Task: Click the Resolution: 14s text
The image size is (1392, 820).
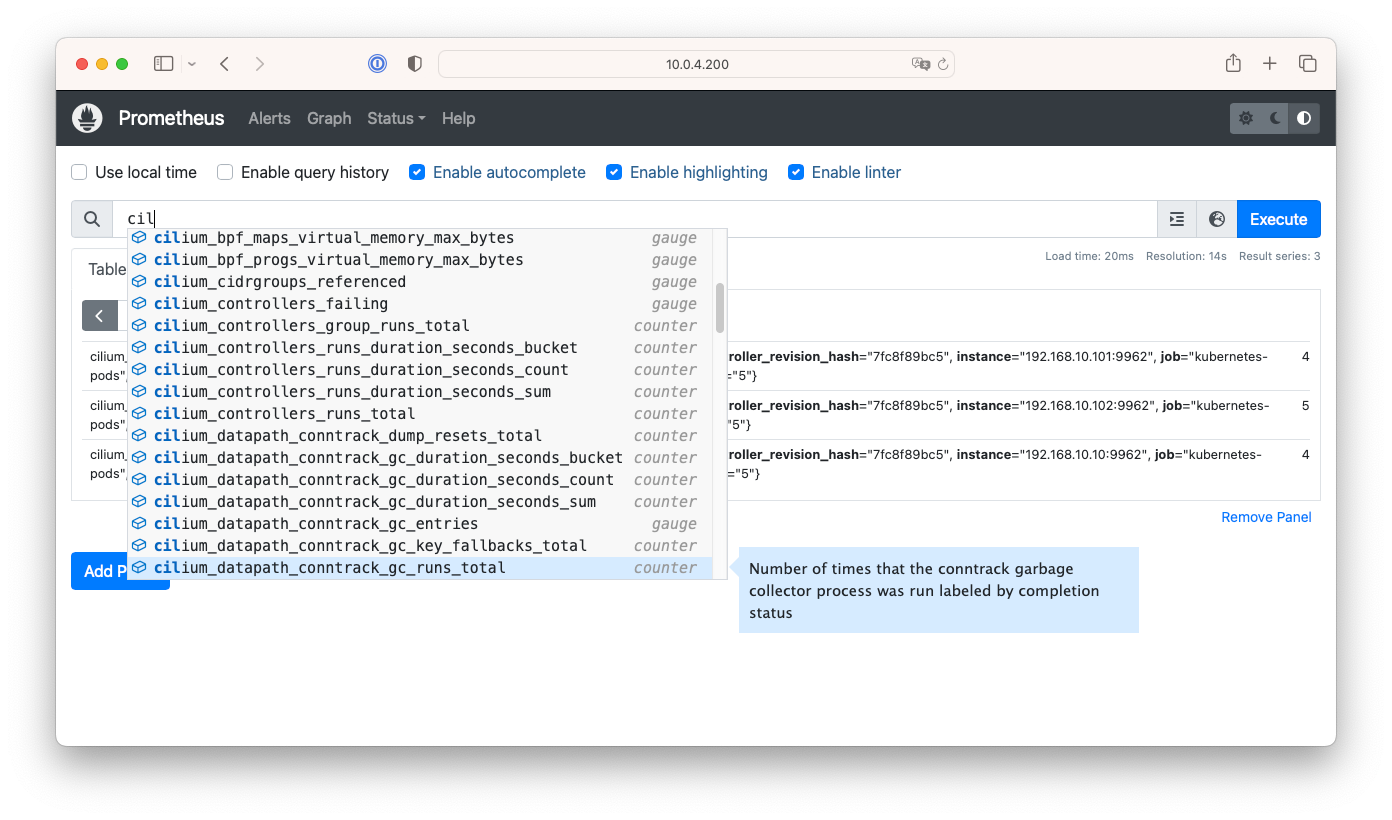Action: point(1186,256)
